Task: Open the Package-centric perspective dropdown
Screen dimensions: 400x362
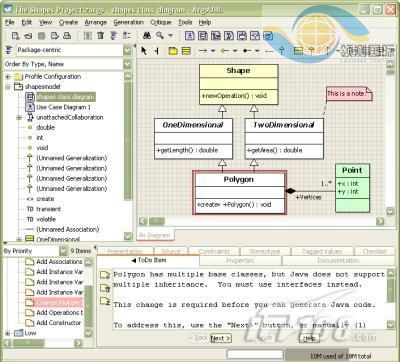Action: tap(127, 50)
